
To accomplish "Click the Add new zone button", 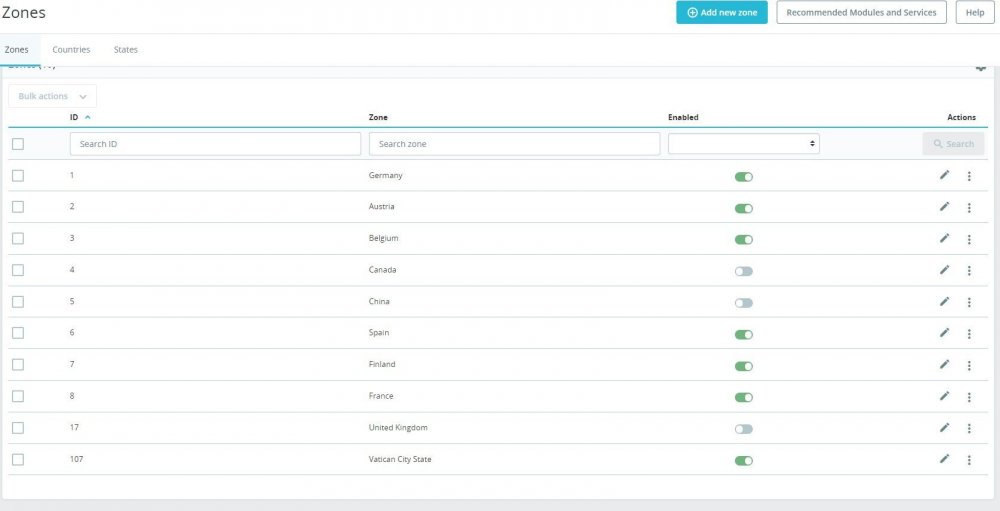I will [x=722, y=12].
